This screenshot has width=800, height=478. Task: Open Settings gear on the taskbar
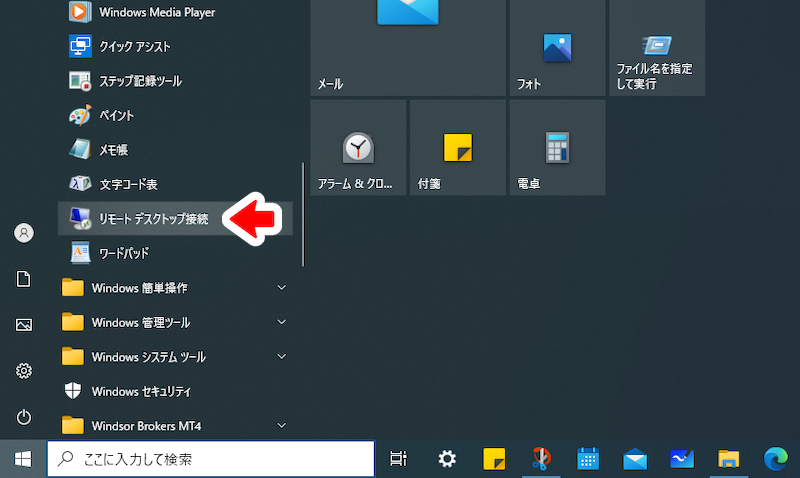(447, 459)
